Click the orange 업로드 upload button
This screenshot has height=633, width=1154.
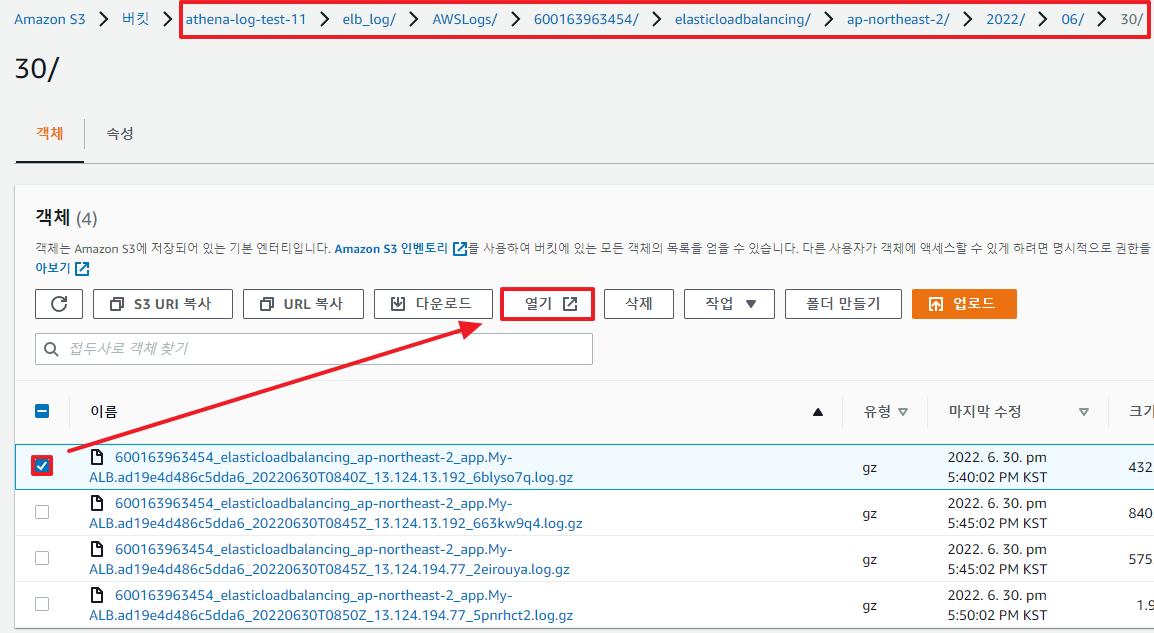coord(964,304)
